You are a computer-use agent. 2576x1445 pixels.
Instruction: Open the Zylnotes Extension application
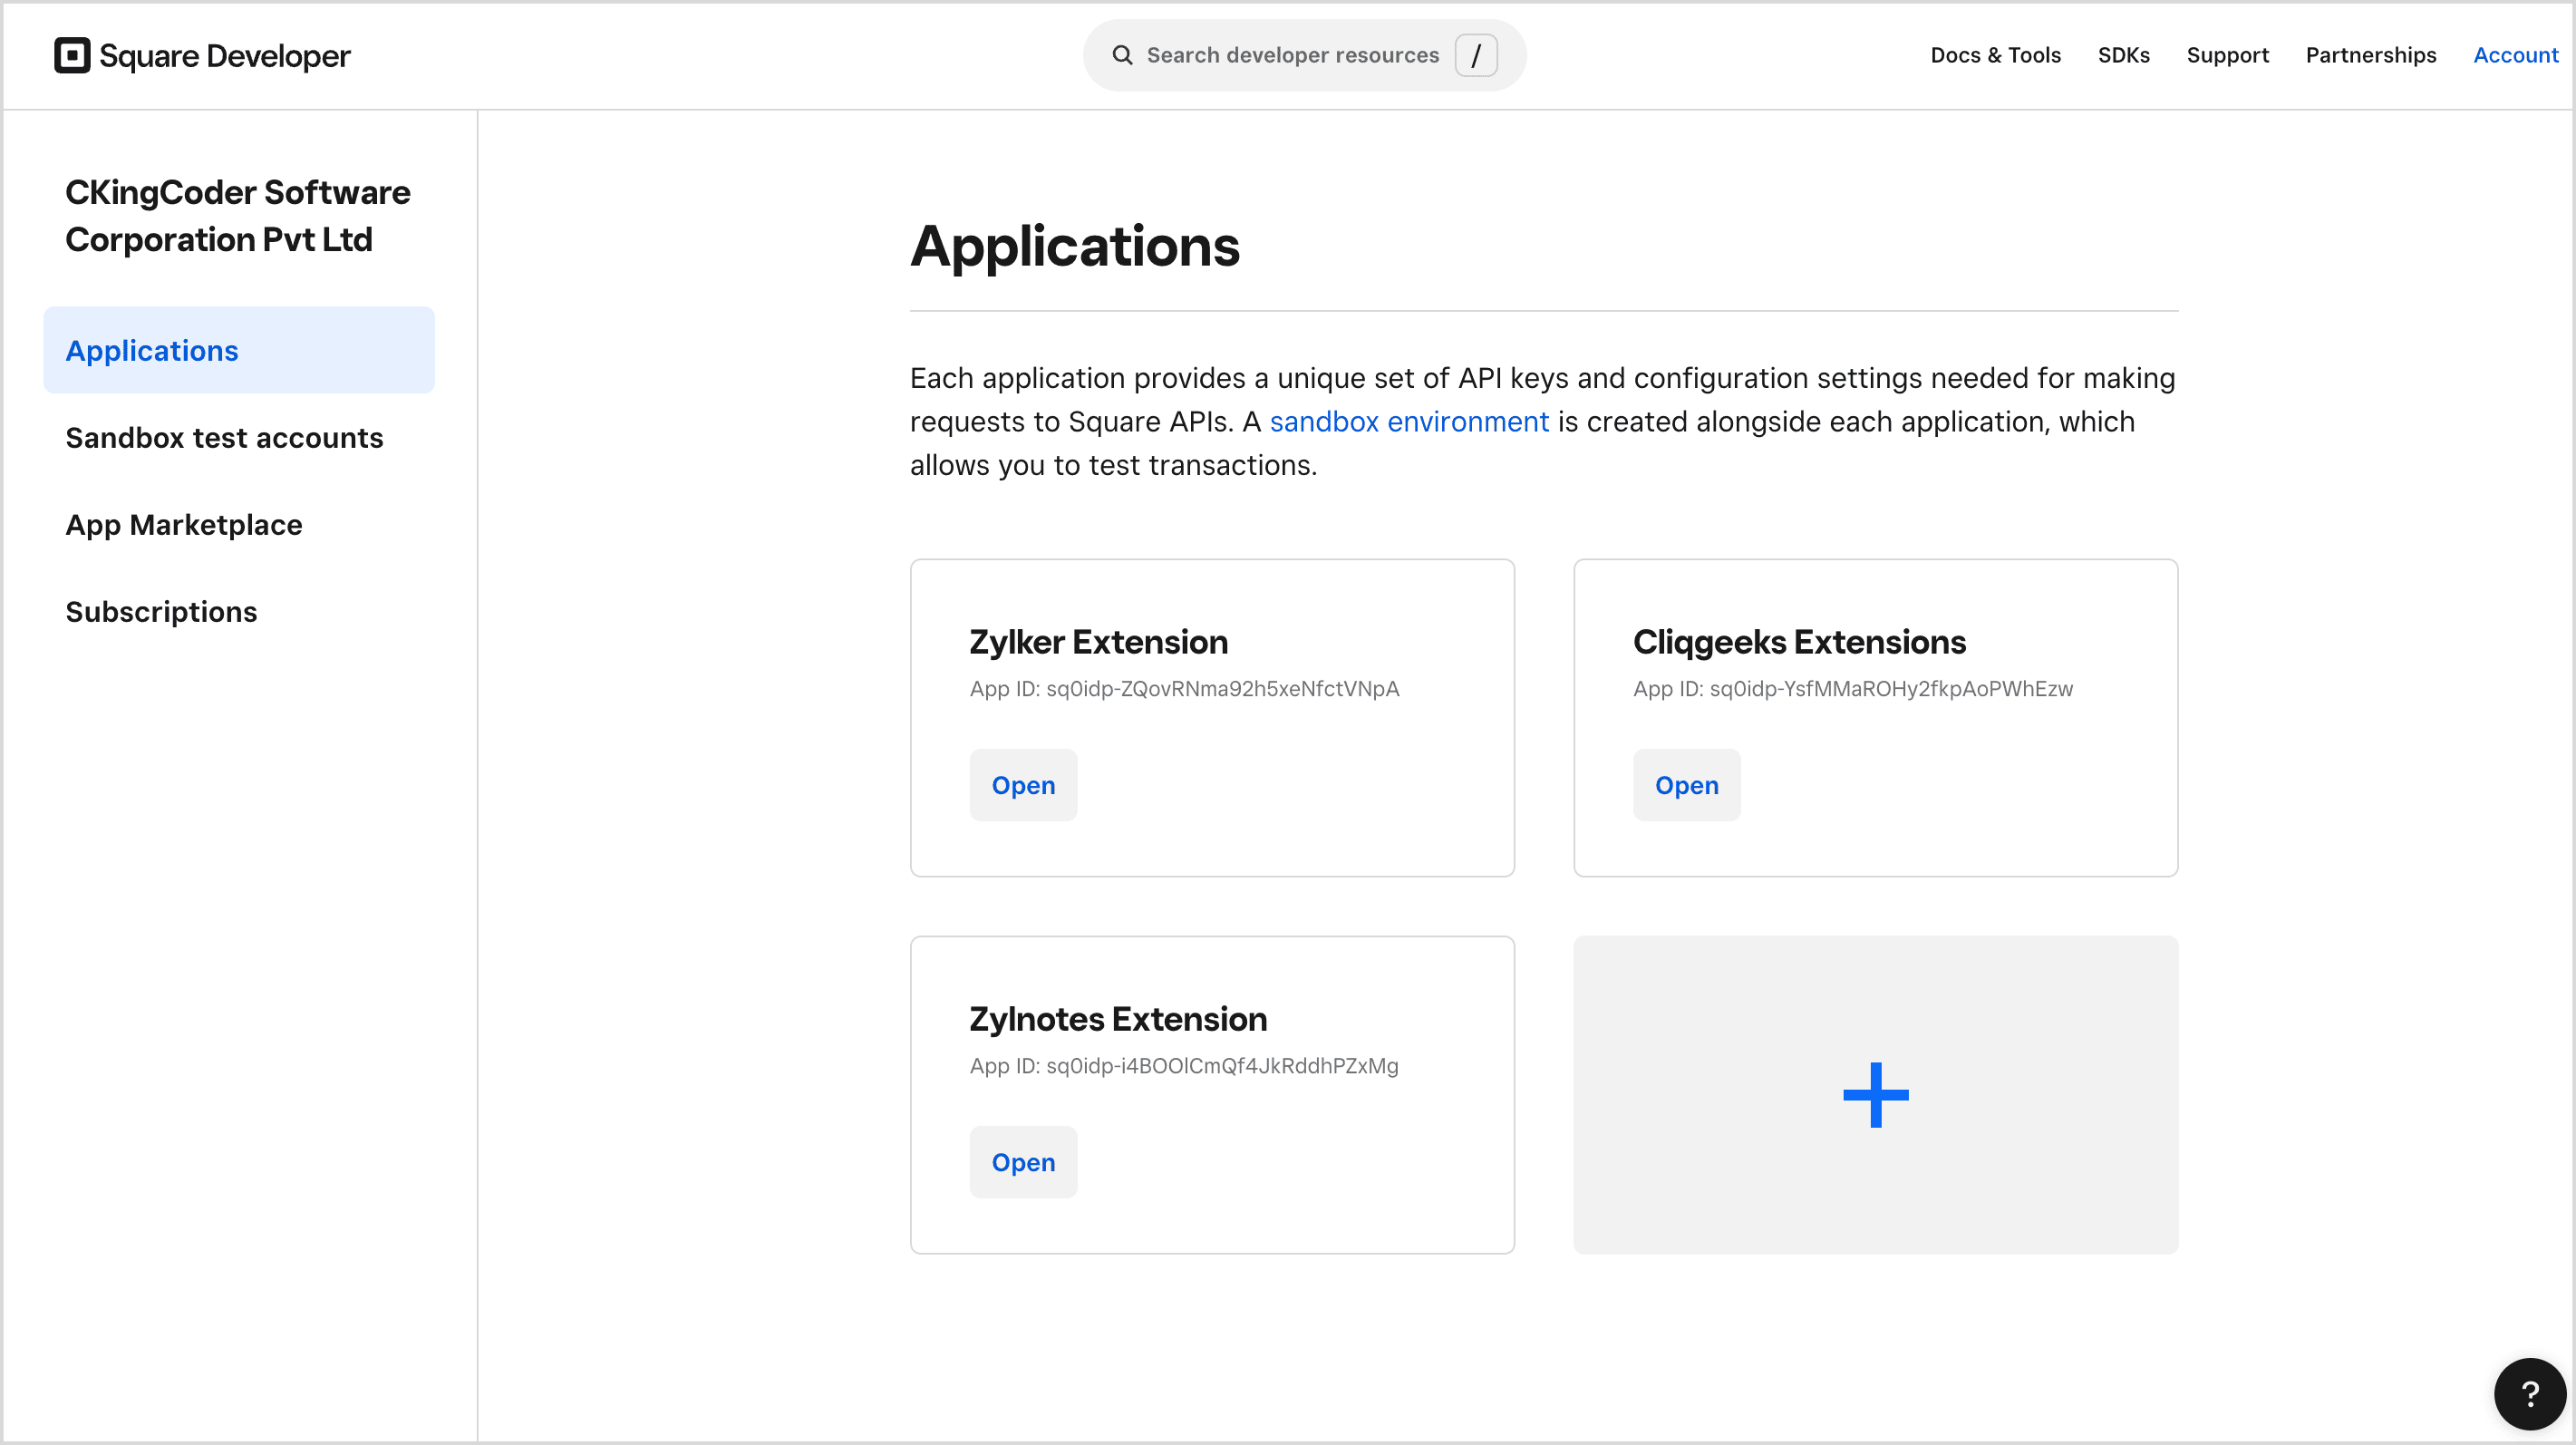tap(1022, 1162)
